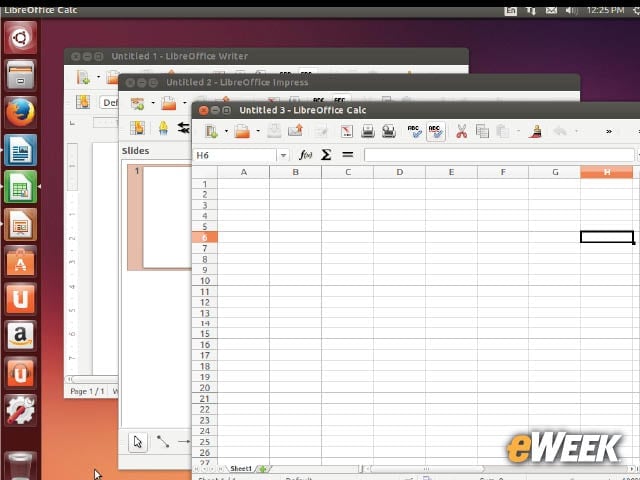Image resolution: width=640 pixels, height=480 pixels.
Task: Click the Styles and Formatting icon in Writer
Action: (x=83, y=102)
